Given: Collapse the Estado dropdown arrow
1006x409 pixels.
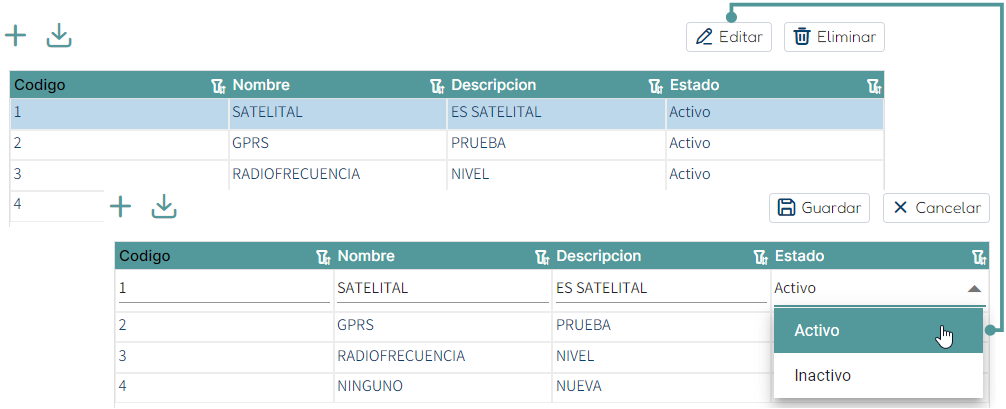Looking at the screenshot, I should [x=974, y=289].
